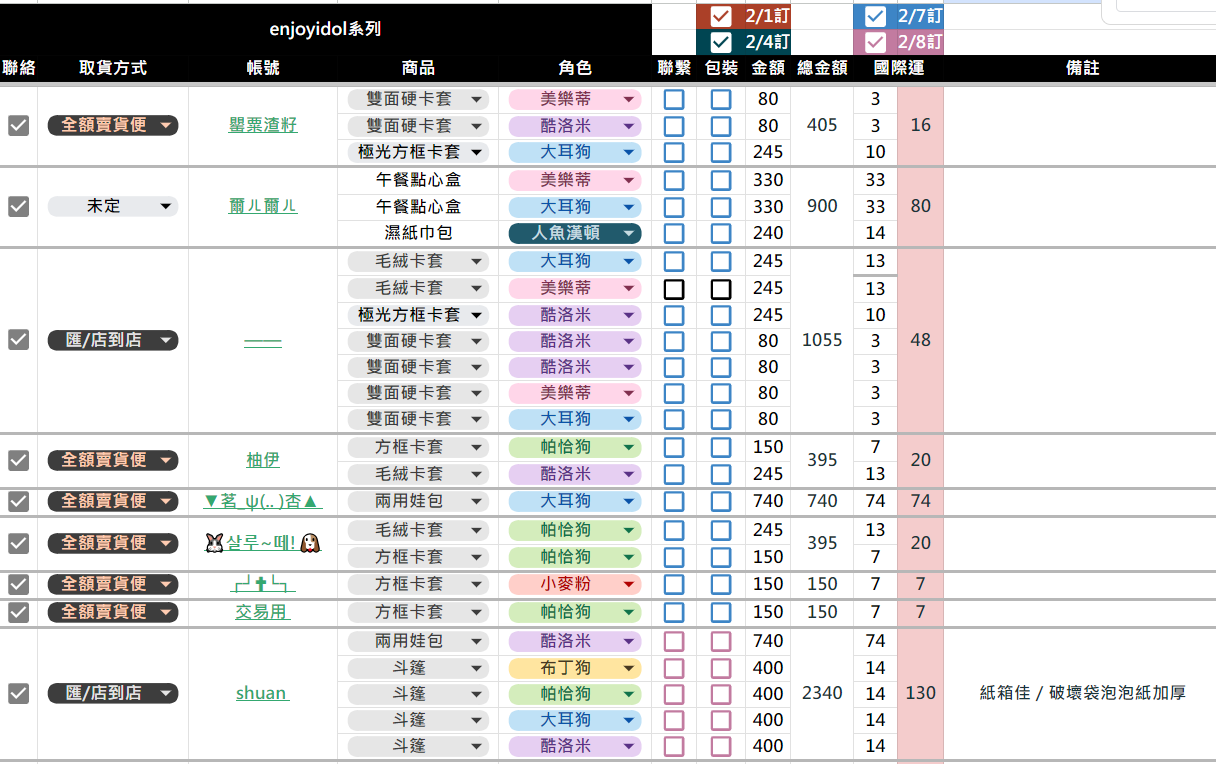The width and height of the screenshot is (1216, 764).
Task: Open the 人魚漢頓 role dropdown
Action: (x=575, y=233)
